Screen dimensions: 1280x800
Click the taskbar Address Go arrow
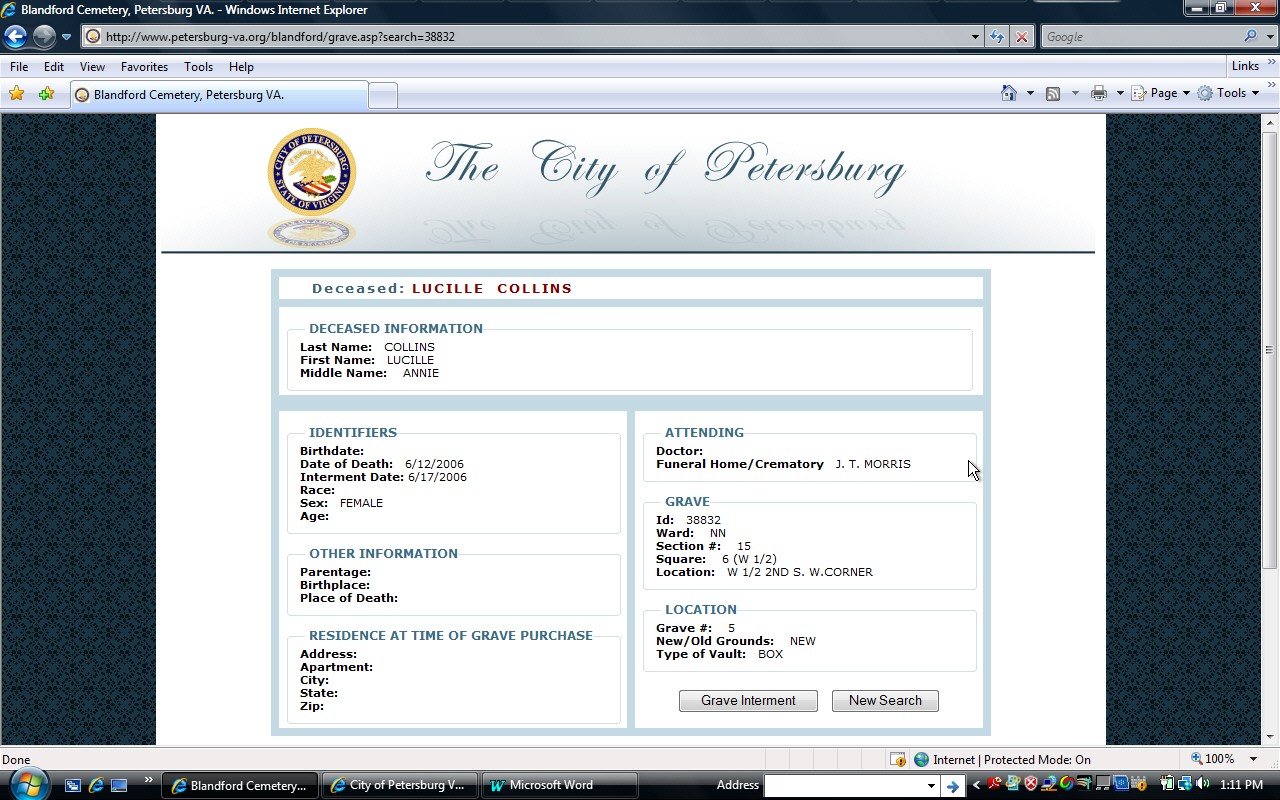[x=952, y=786]
